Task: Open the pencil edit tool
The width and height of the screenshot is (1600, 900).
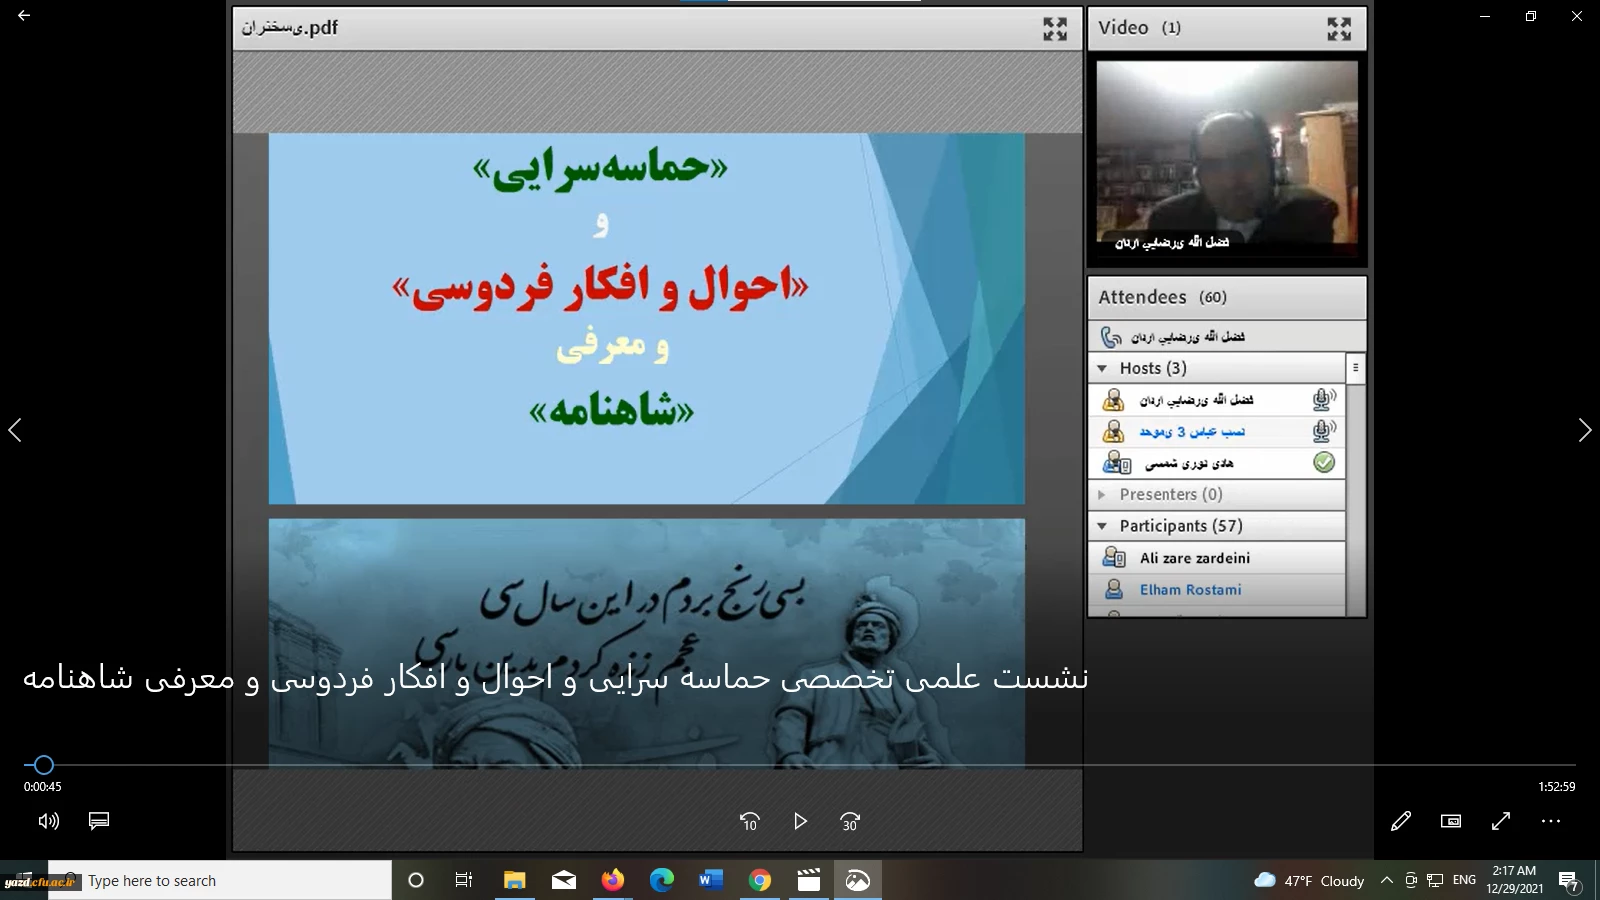Action: coord(1401,821)
